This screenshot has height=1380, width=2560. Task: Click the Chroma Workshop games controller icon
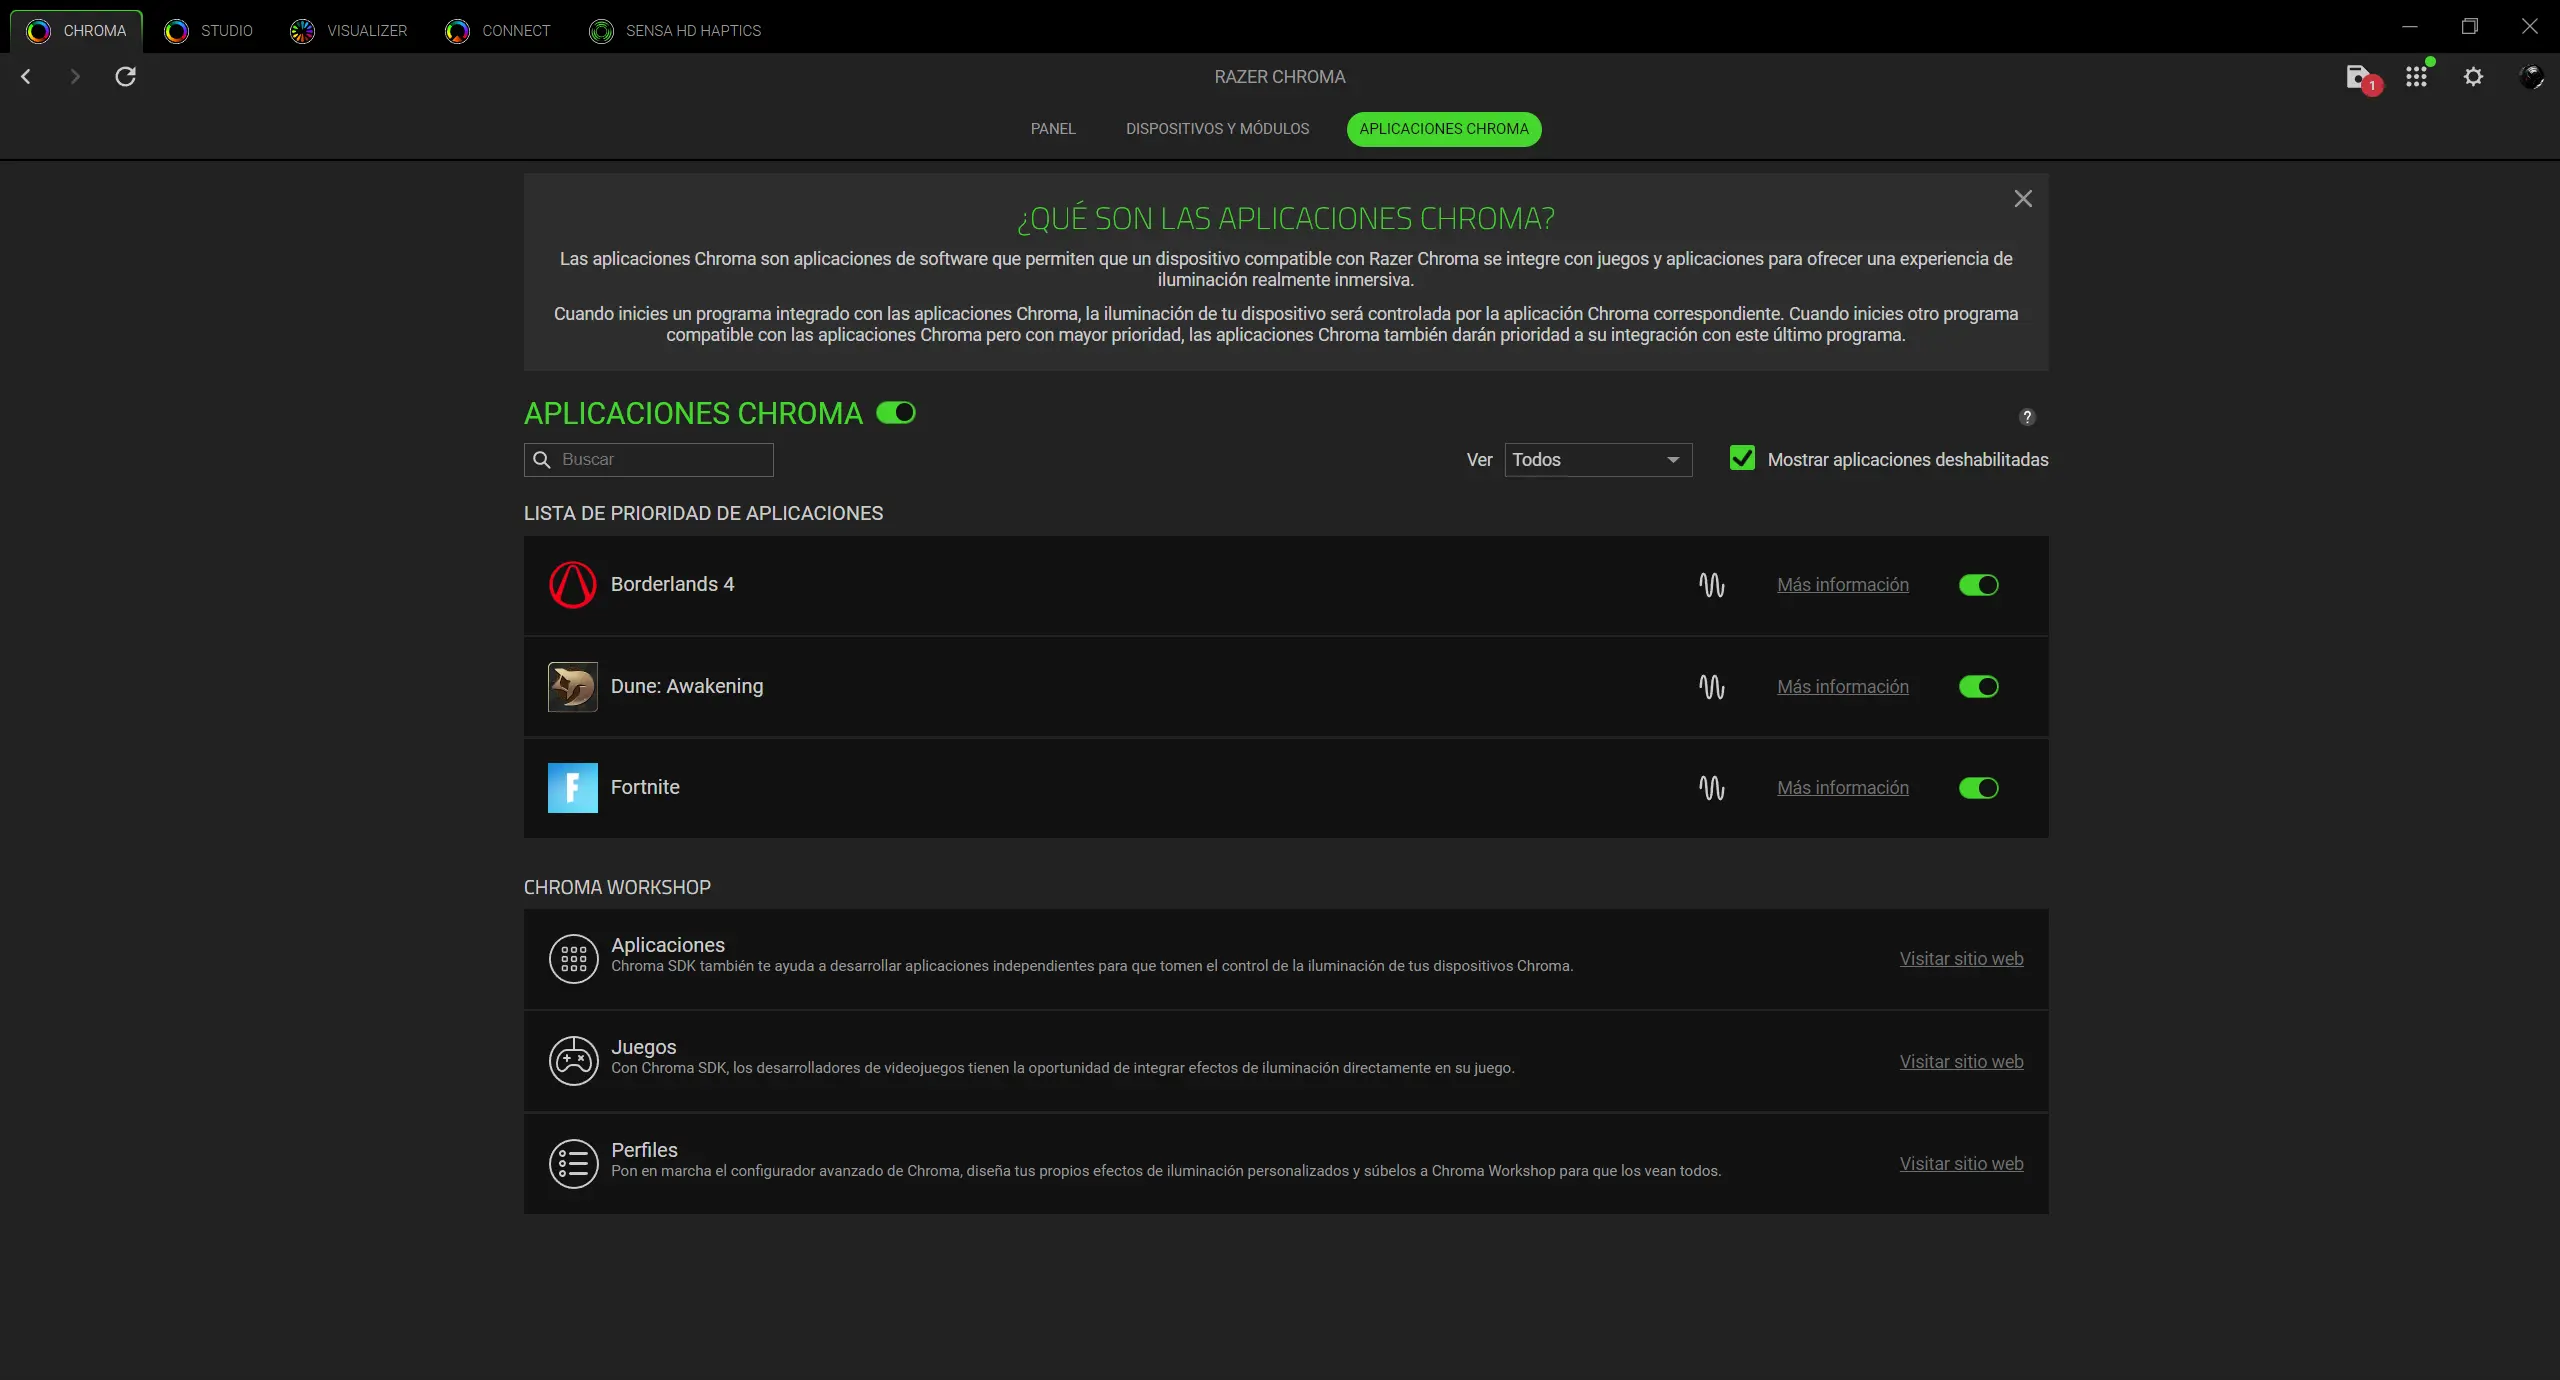574,1061
